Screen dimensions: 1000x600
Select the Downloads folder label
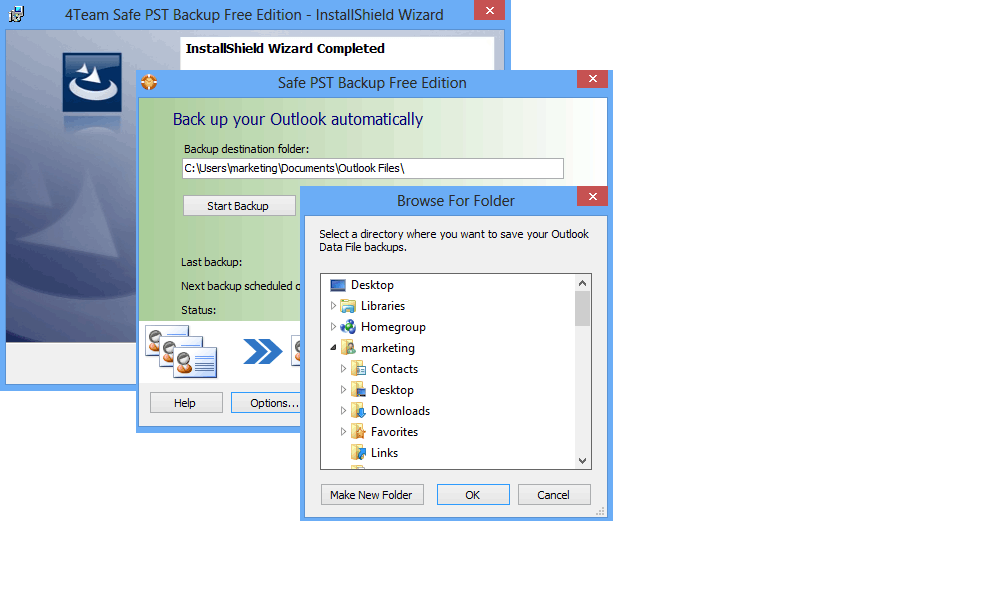tap(401, 411)
